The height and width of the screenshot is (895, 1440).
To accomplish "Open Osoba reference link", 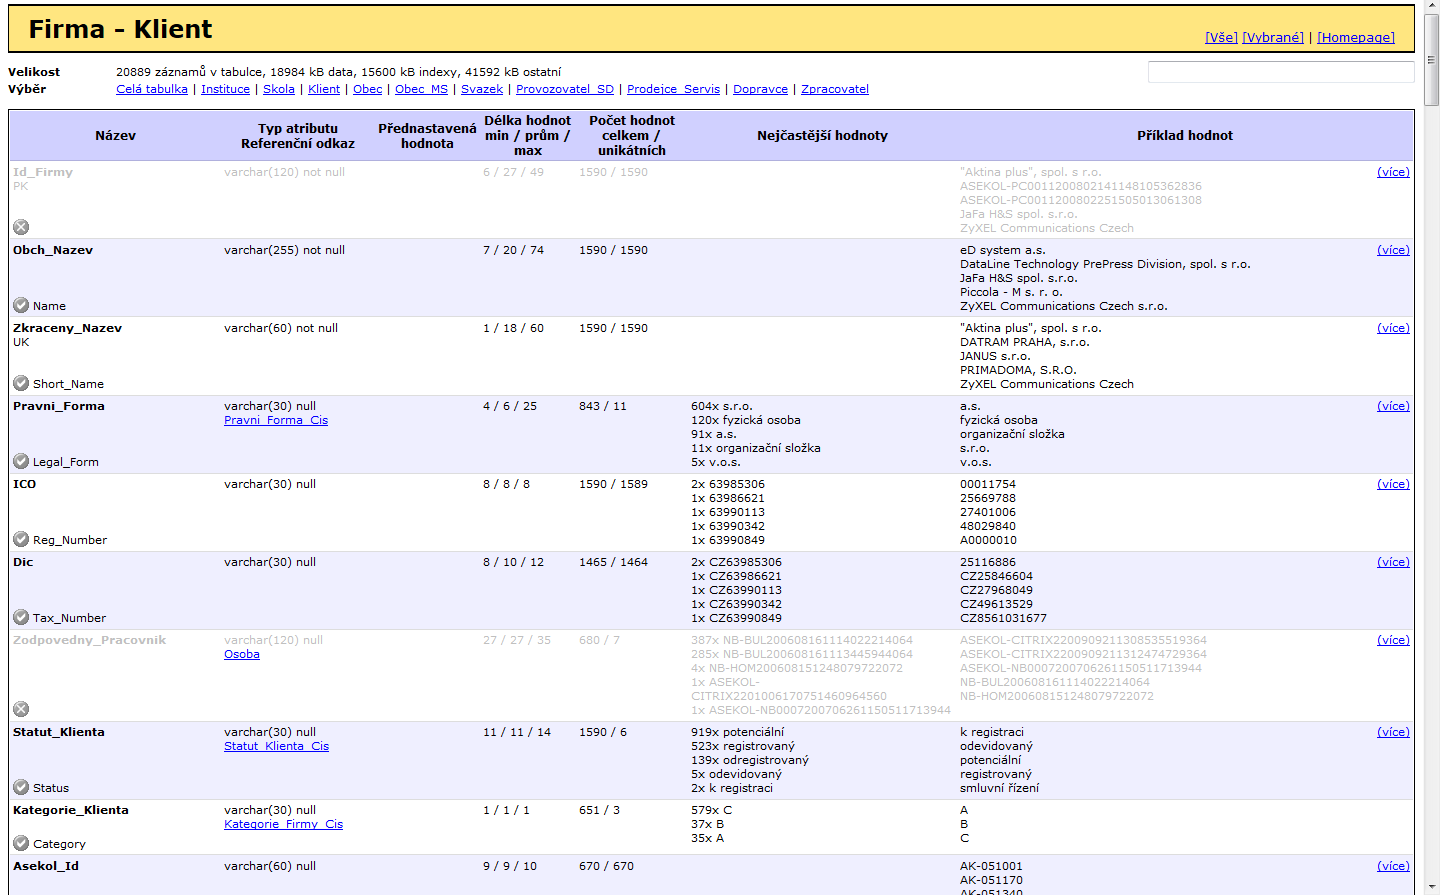I will coord(242,654).
